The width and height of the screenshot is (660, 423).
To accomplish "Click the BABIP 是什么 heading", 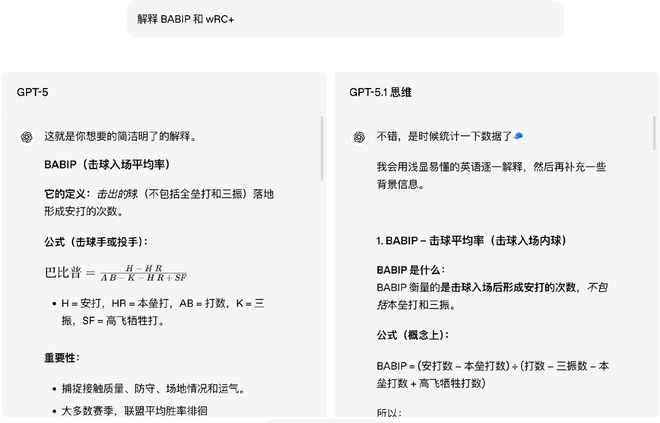I will pos(411,270).
